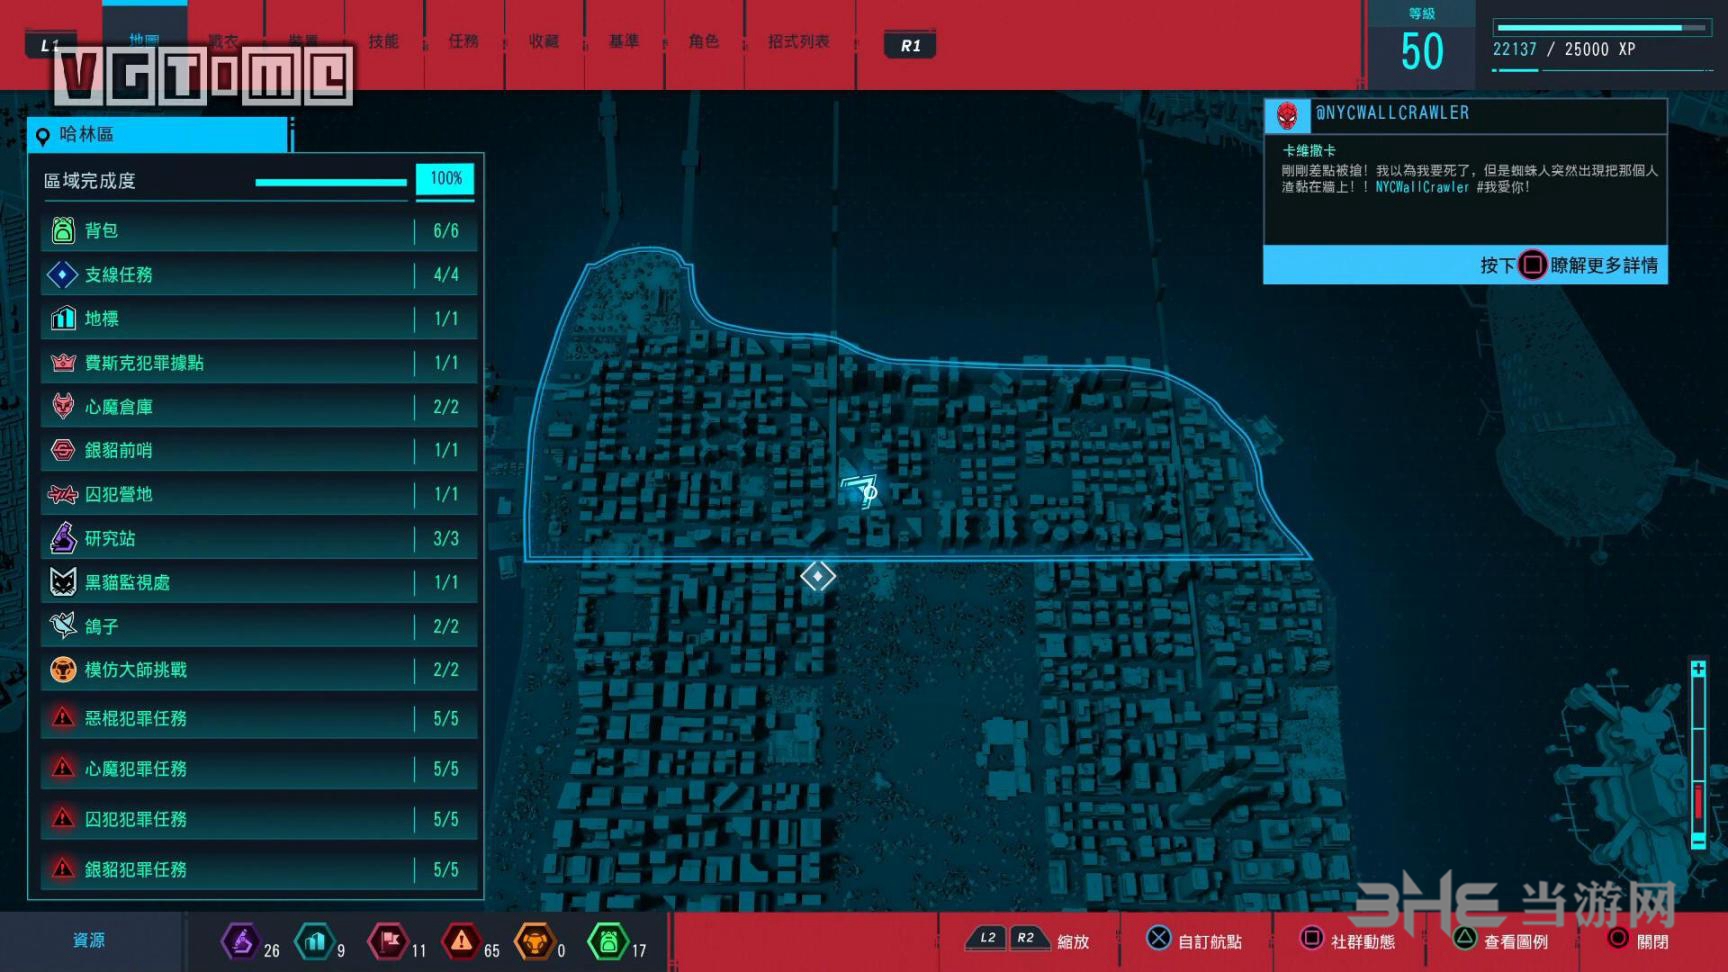Open the 任務 missions tab

click(x=464, y=41)
